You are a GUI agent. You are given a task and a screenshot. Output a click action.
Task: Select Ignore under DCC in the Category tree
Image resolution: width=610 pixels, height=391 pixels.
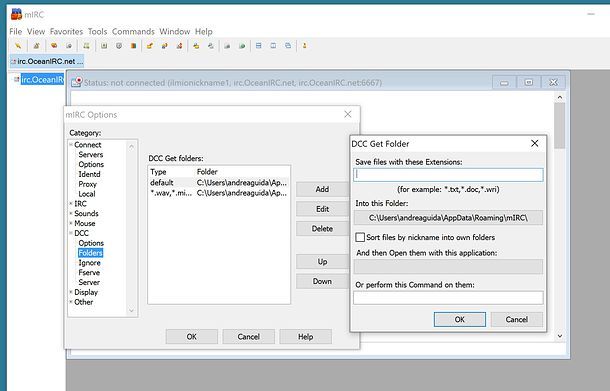pos(89,263)
